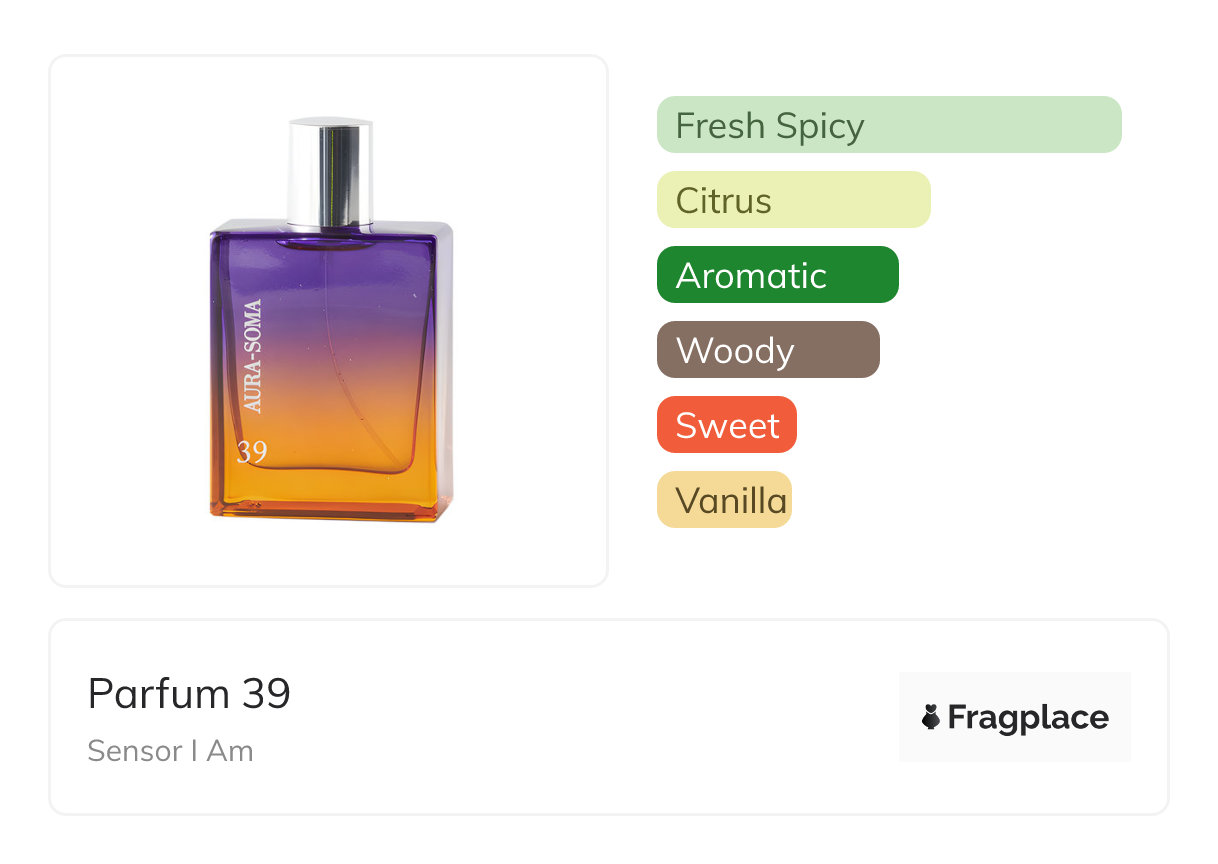Click the Fresh Spicy accord bar
Viewport: 1218px width, 864px height.
(x=889, y=125)
